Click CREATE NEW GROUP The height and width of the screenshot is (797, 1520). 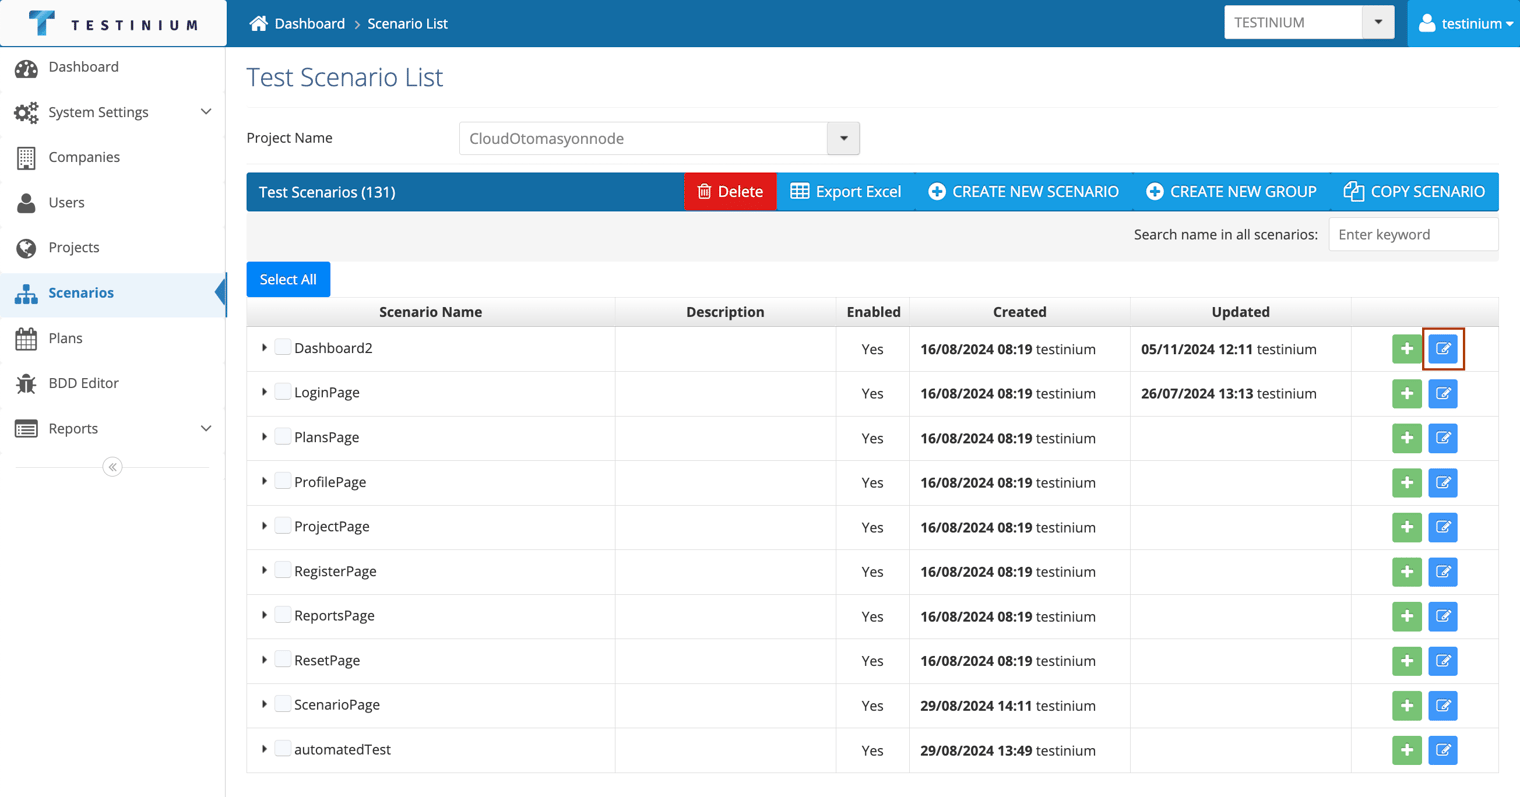click(1231, 191)
